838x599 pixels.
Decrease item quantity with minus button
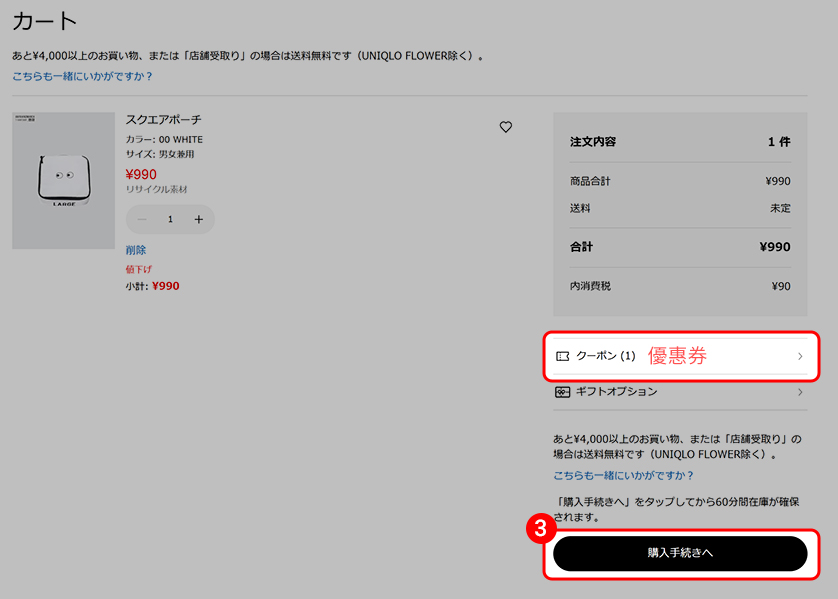click(x=142, y=219)
